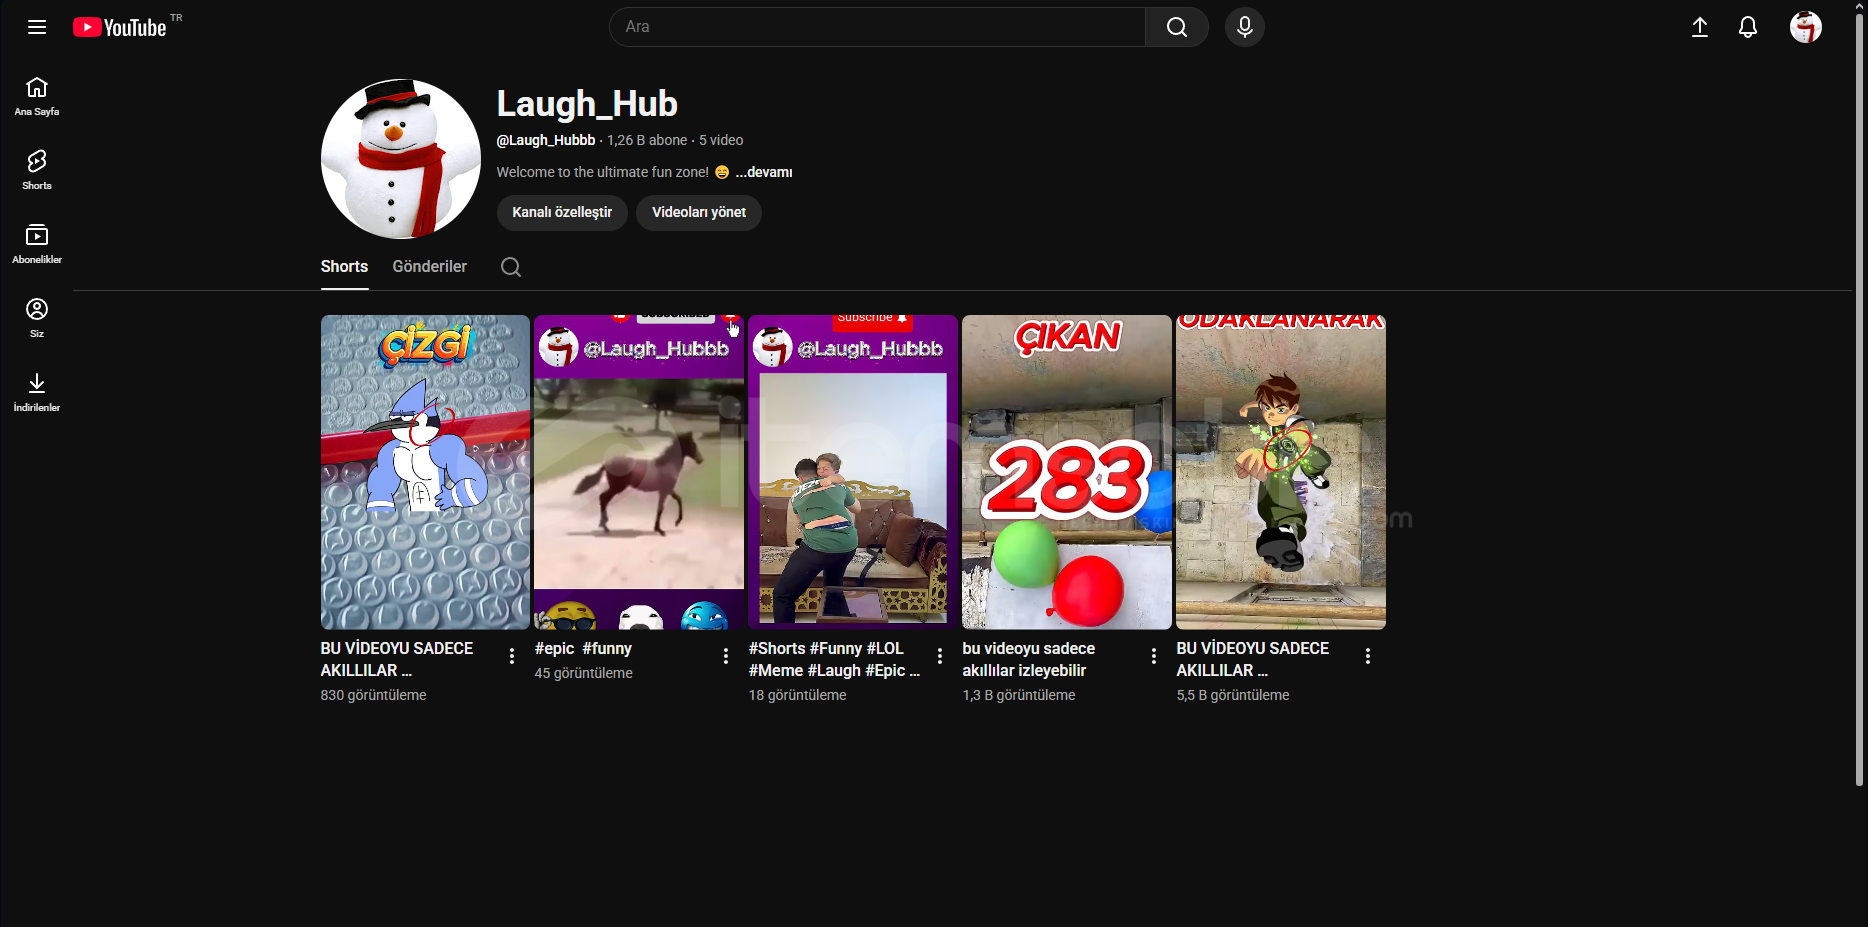
Task: Click Videoları yönet button
Action: point(698,212)
